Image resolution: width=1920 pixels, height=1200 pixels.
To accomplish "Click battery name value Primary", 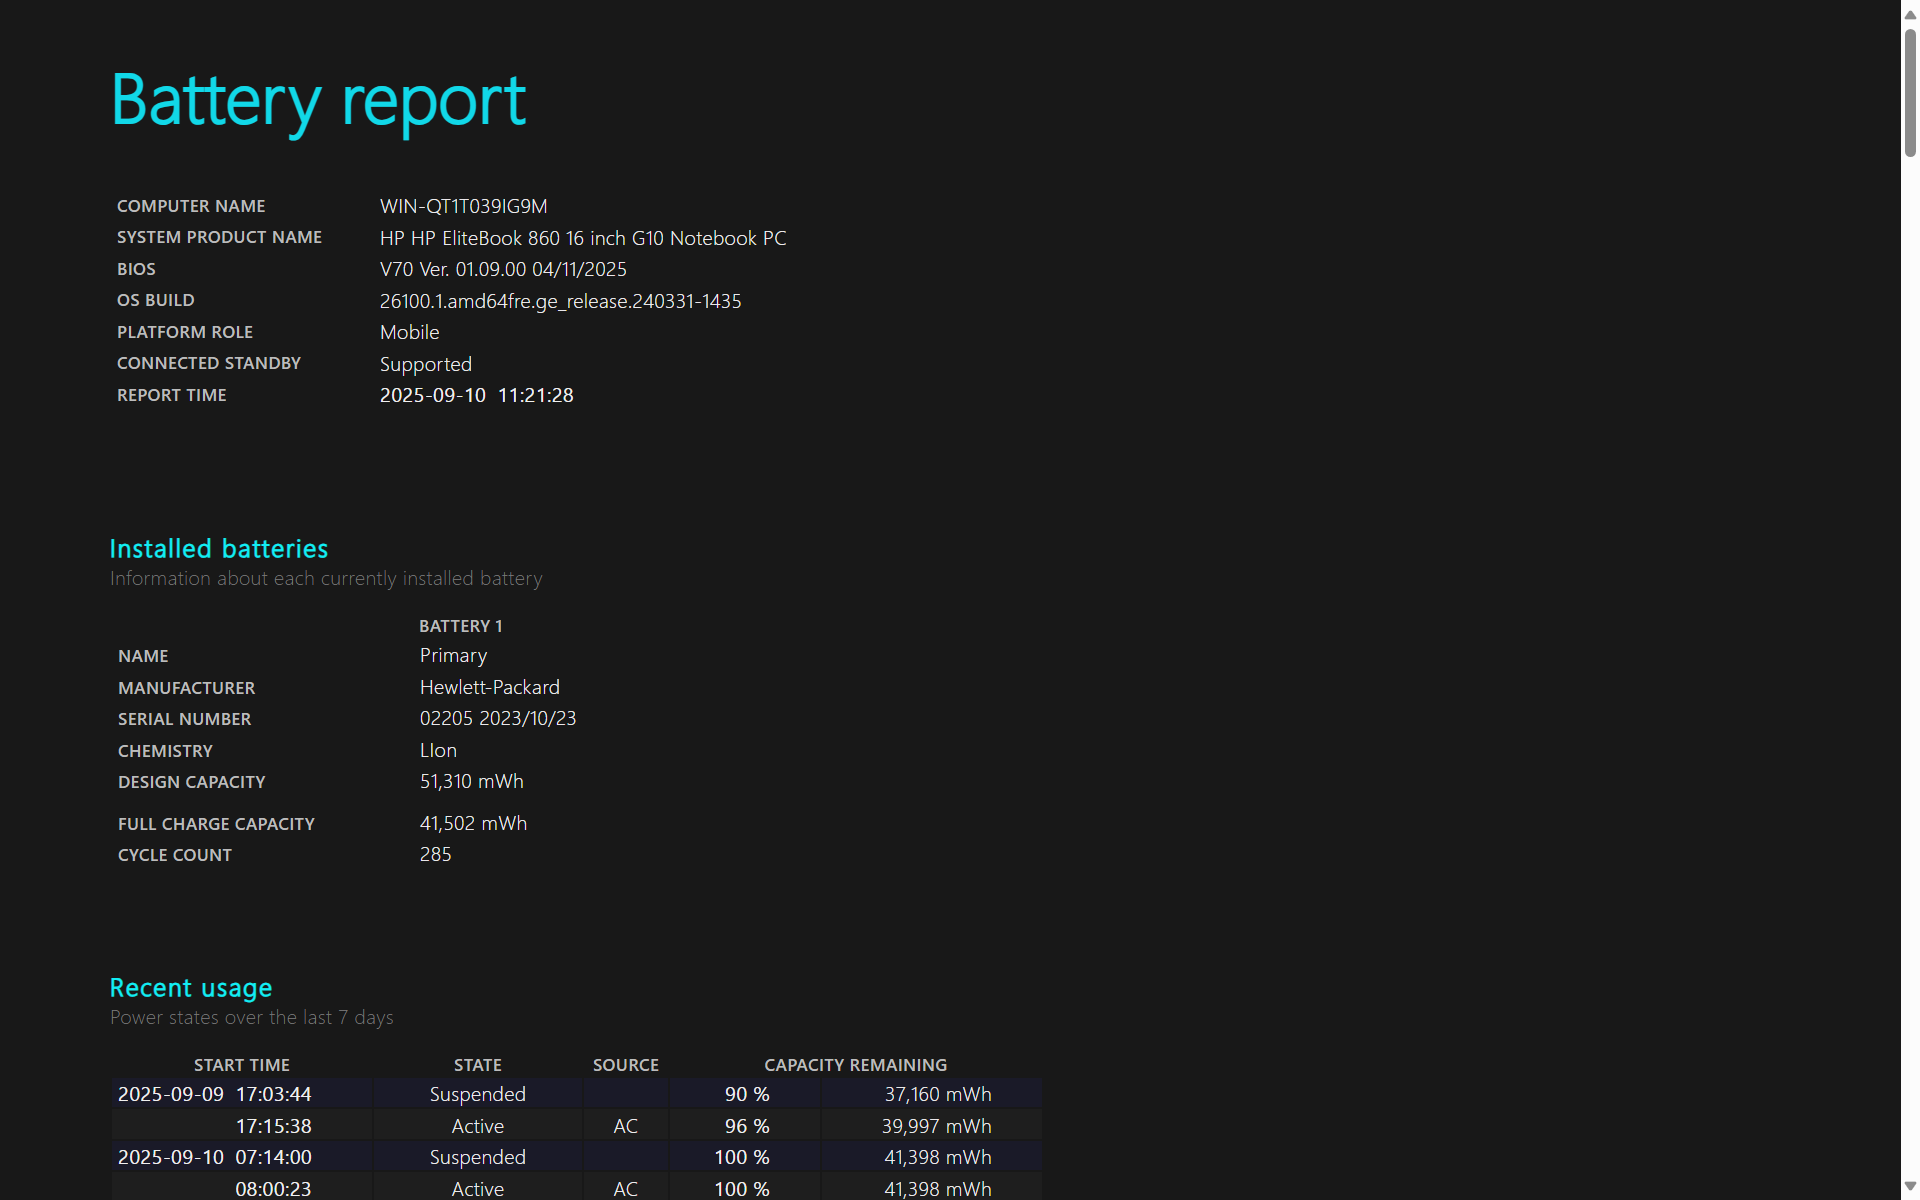I will tap(453, 655).
